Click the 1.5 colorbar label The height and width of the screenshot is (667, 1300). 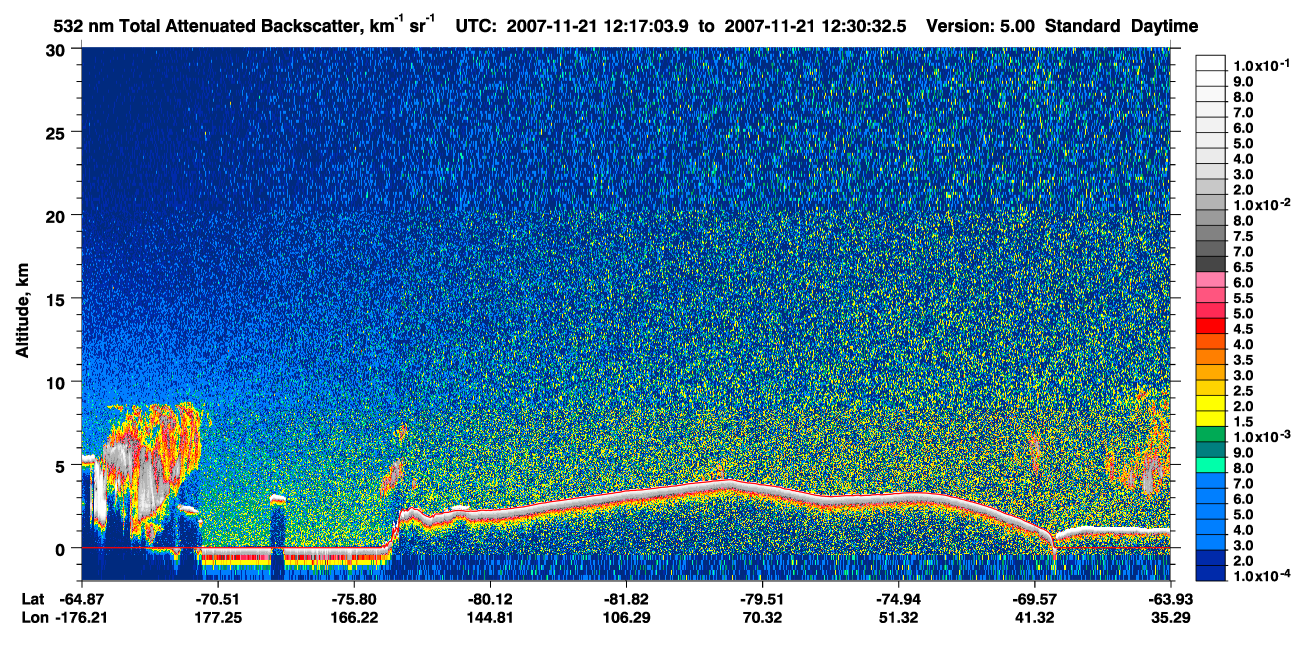[1244, 422]
